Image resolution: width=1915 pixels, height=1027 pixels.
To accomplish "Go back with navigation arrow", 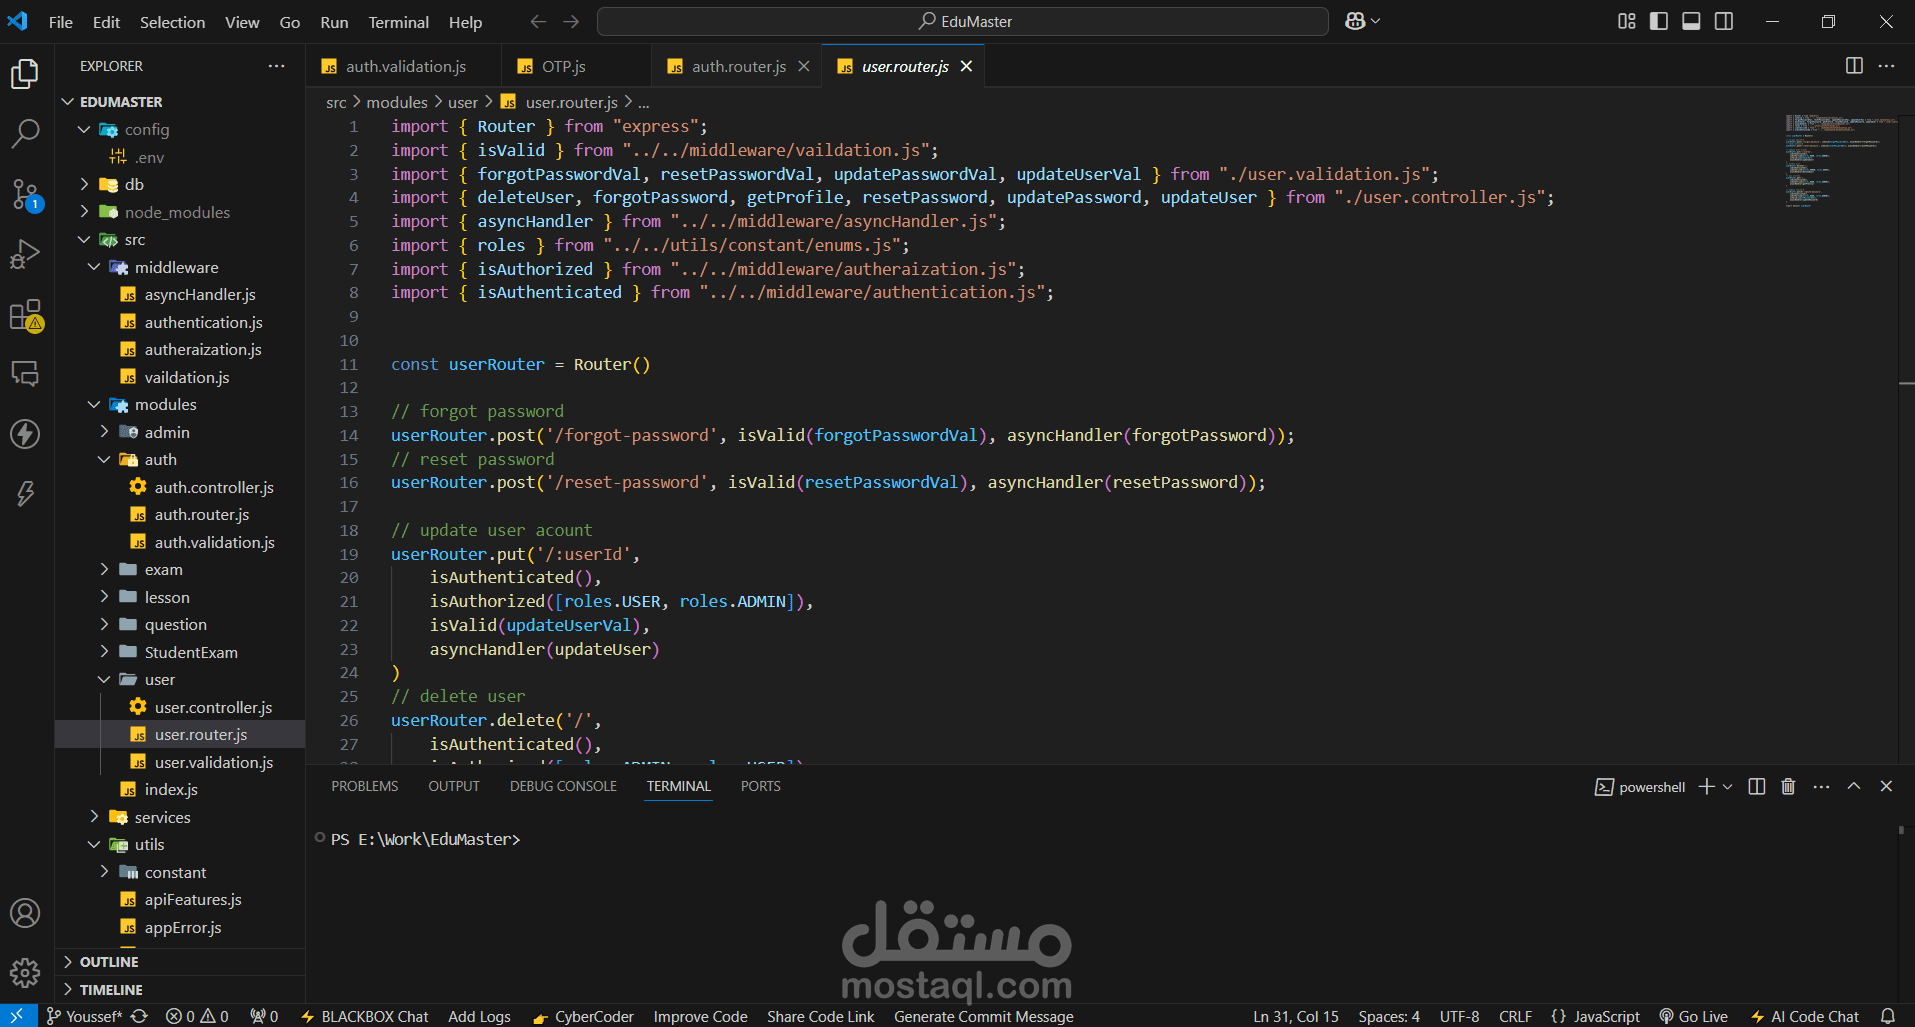I will click(538, 21).
